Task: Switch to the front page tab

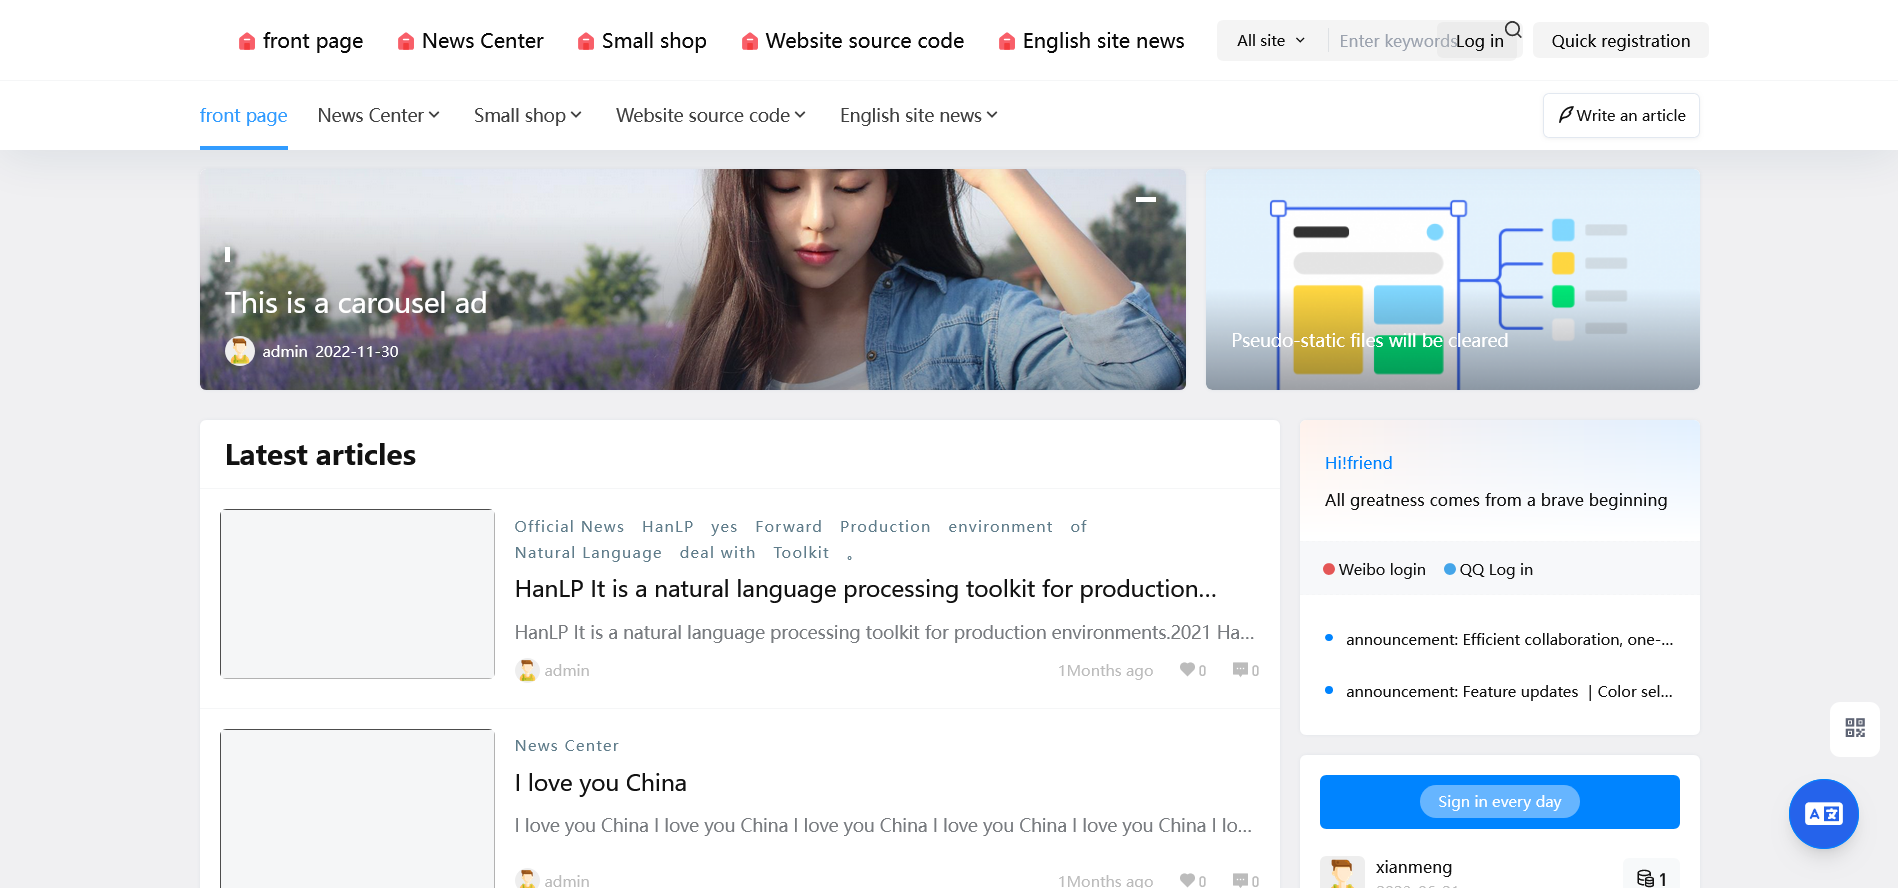Action: click(x=244, y=115)
